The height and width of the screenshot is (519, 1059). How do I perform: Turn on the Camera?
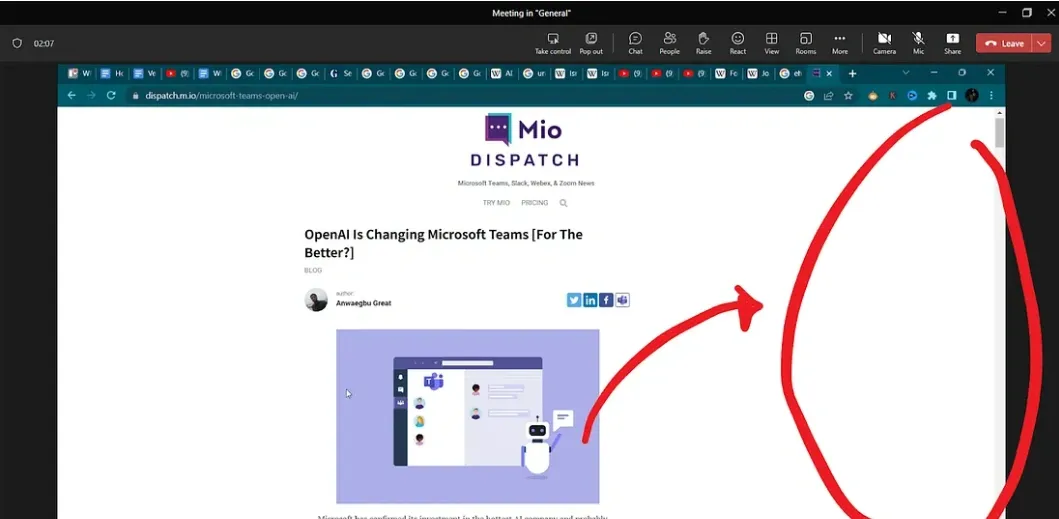pyautogui.click(x=884, y=43)
